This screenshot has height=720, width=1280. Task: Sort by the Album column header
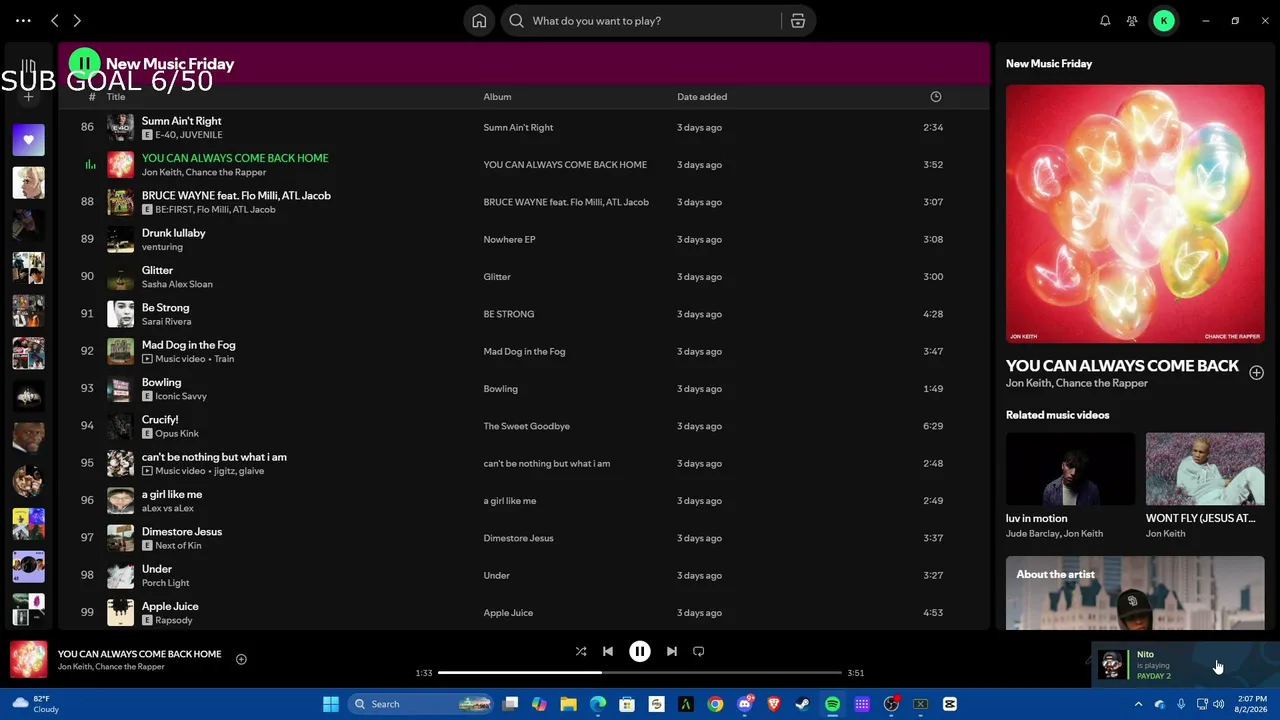[497, 97]
